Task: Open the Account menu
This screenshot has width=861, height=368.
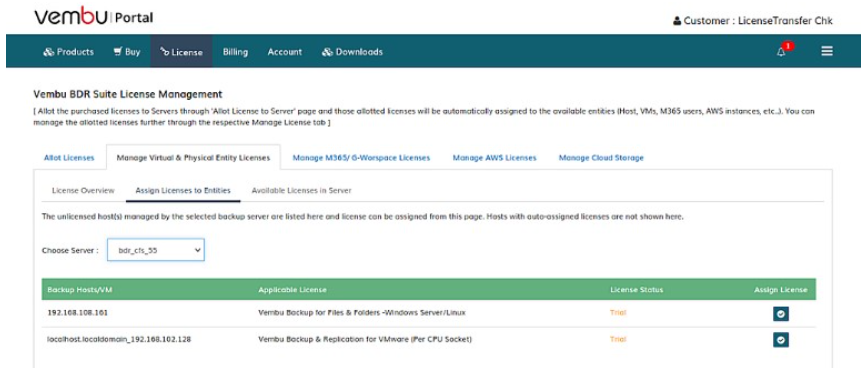Action: tap(284, 52)
